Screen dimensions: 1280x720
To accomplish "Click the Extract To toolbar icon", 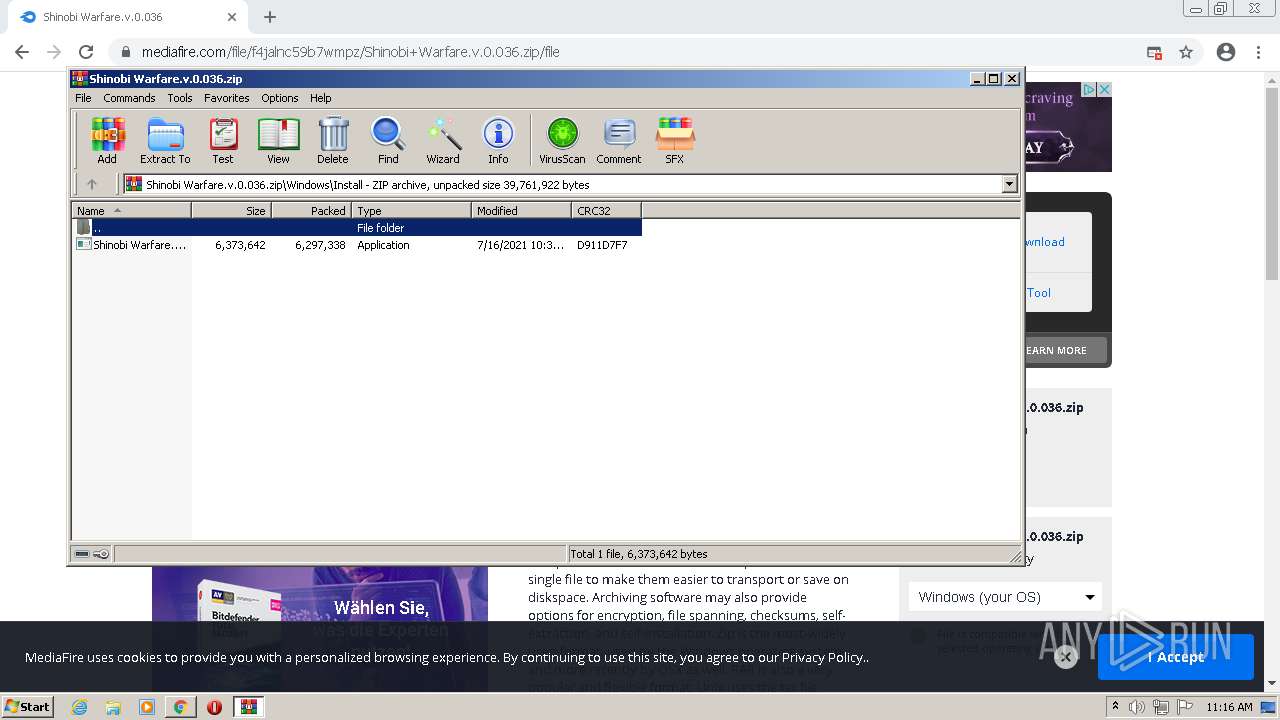I will (165, 140).
